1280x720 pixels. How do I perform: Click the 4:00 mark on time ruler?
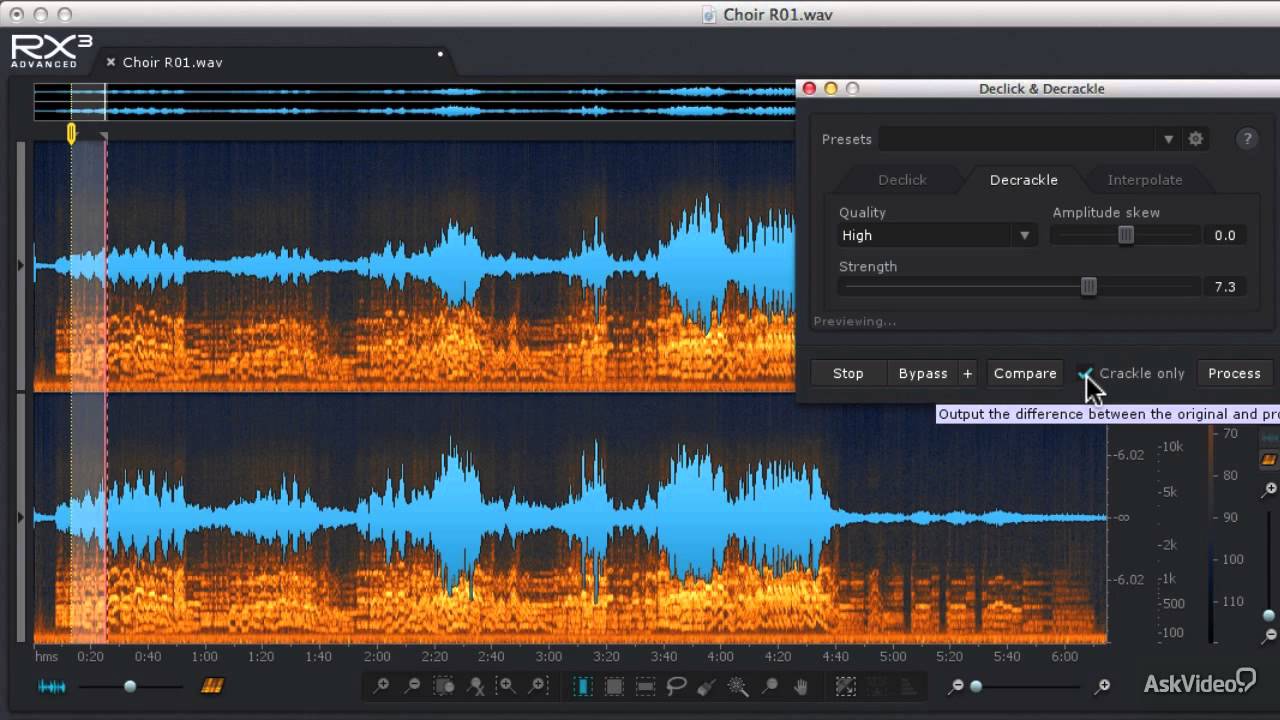click(720, 657)
